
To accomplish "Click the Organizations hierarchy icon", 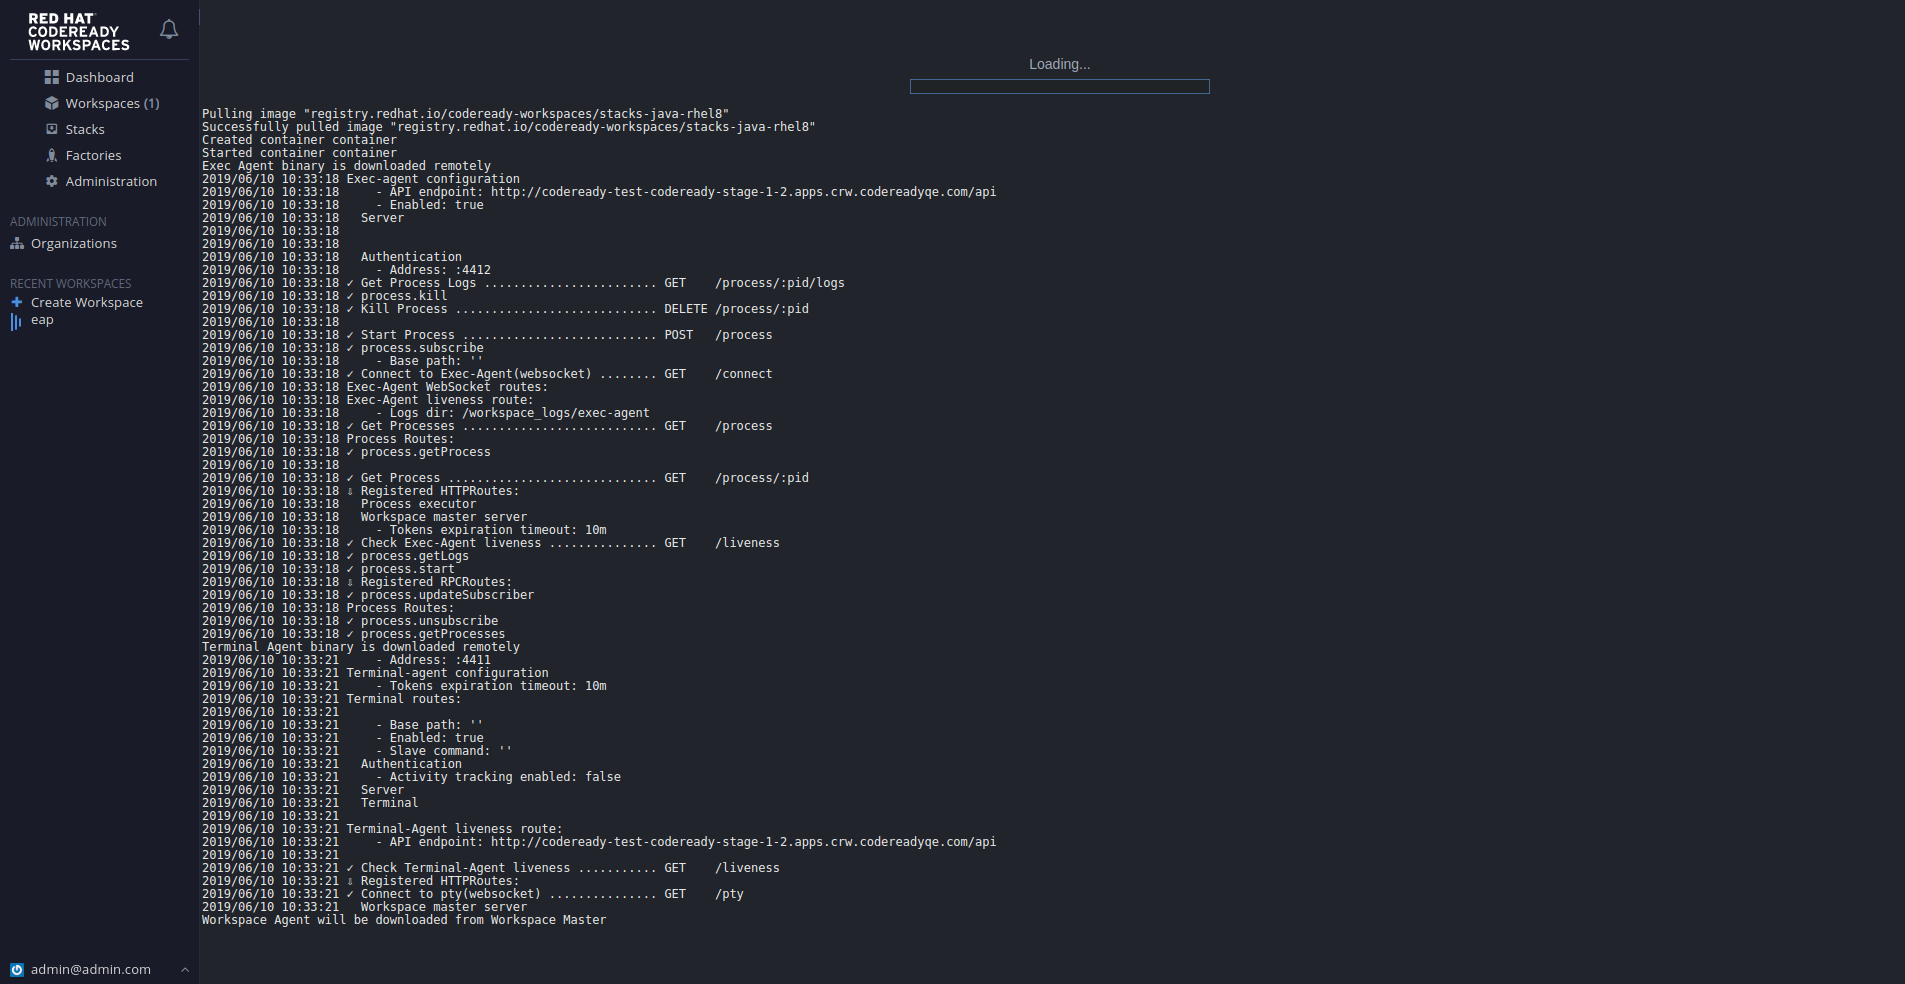I will click(17, 243).
